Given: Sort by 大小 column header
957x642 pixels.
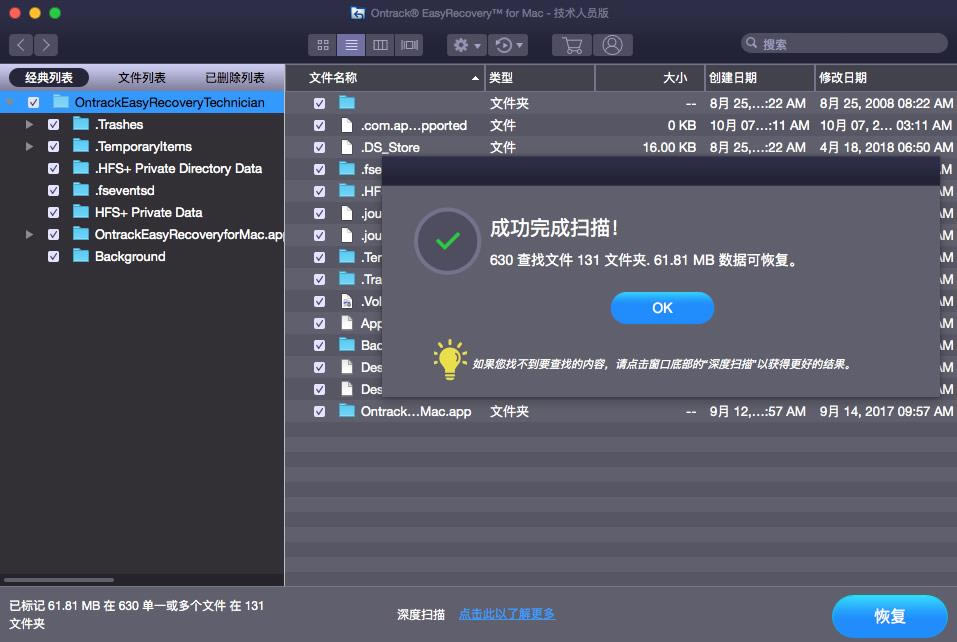Looking at the screenshot, I should point(649,78).
